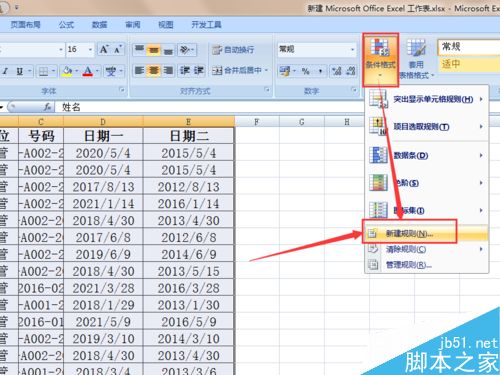This screenshot has height=375, width=500.
Task: Open 图标集(I) icon sets submenu
Action: [427, 210]
